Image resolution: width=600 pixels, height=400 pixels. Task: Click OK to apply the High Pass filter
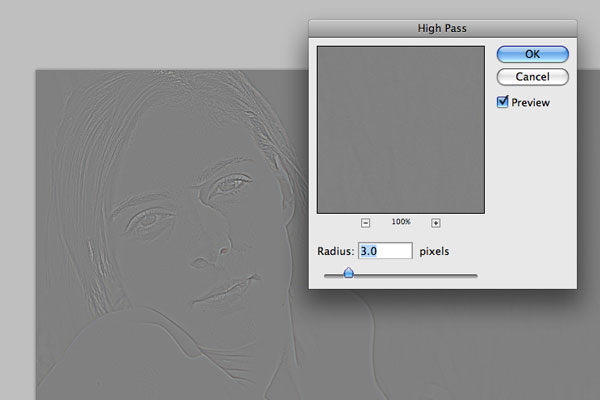532,54
